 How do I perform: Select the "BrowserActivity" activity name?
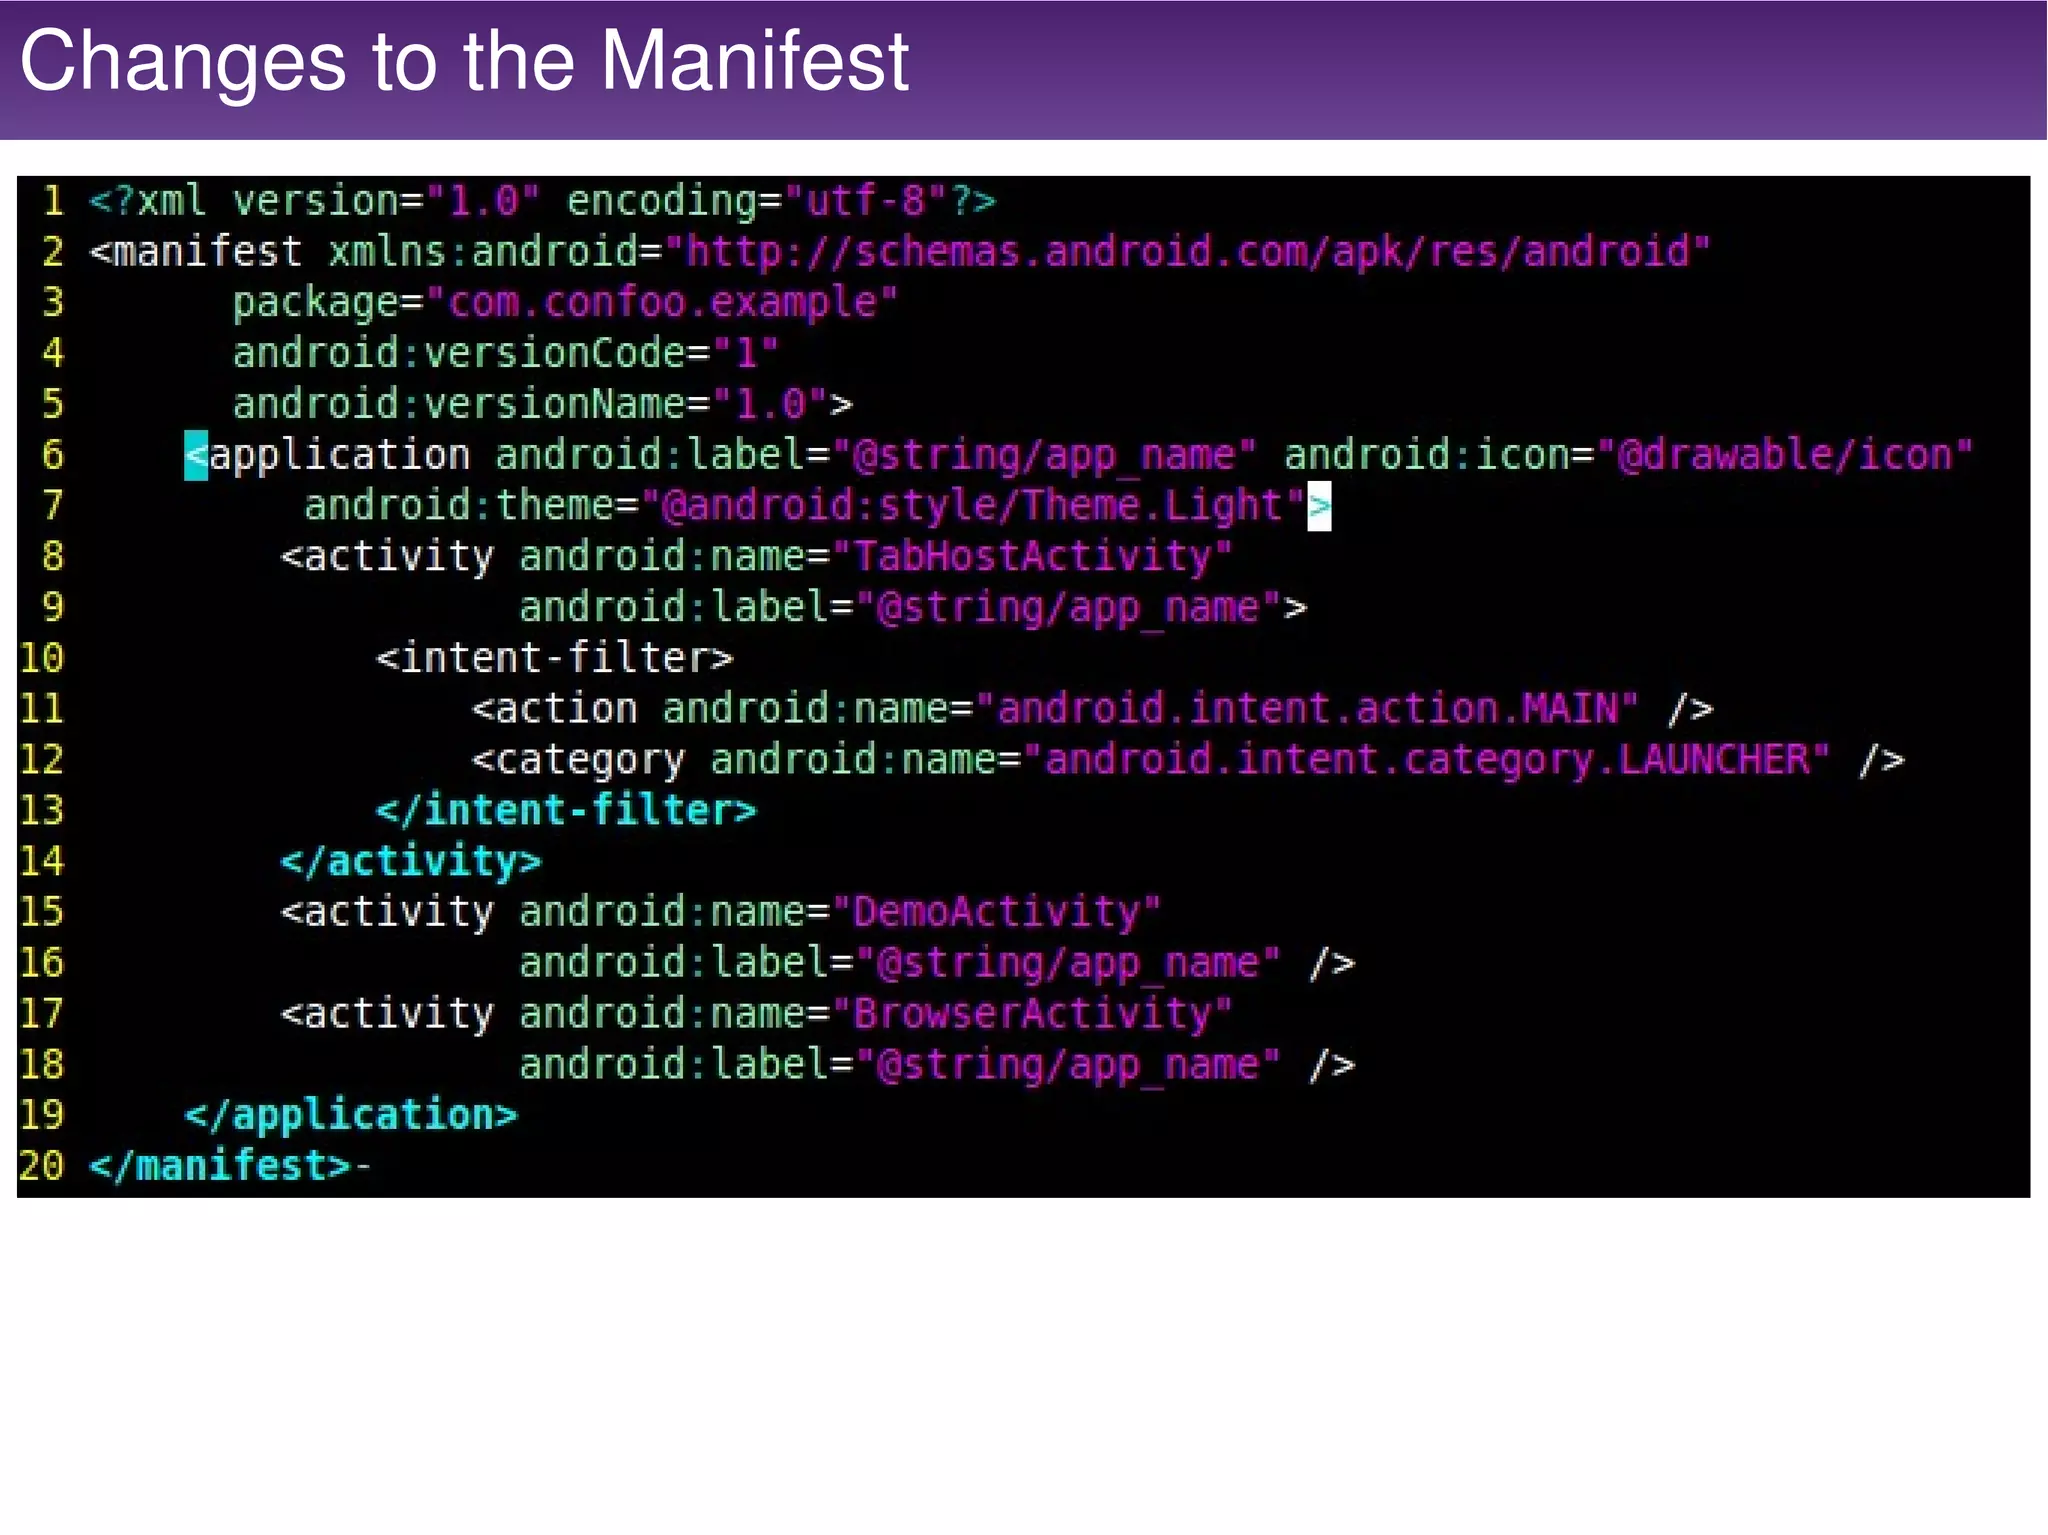(x=1031, y=1014)
